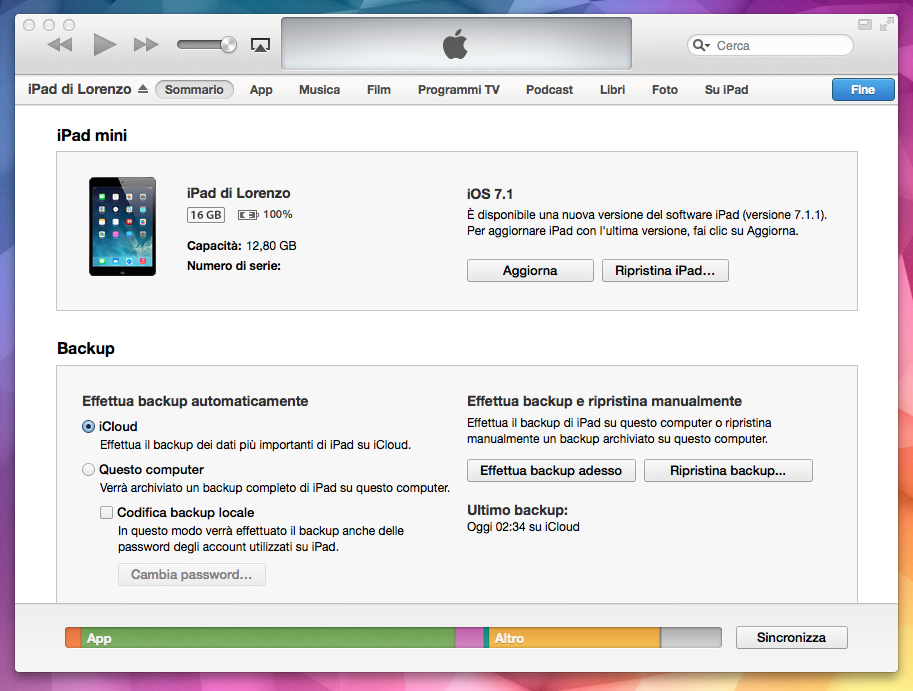Open the Podcast tab
The image size is (913, 691).
(x=549, y=90)
